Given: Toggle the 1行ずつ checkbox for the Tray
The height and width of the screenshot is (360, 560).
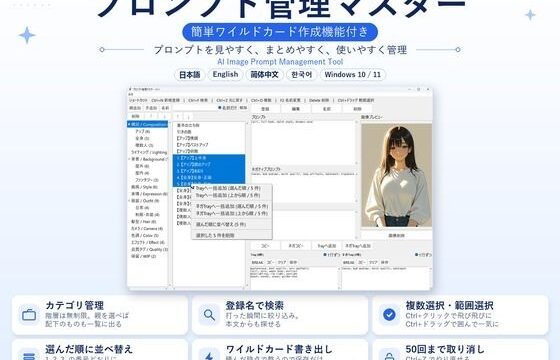Looking at the screenshot, I should point(325,255).
